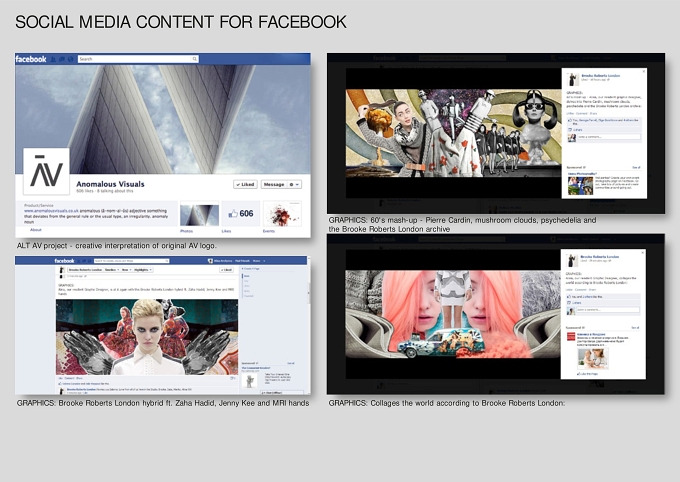
Task: Click comment input in 60's mash-up viewer
Action: coord(609,137)
